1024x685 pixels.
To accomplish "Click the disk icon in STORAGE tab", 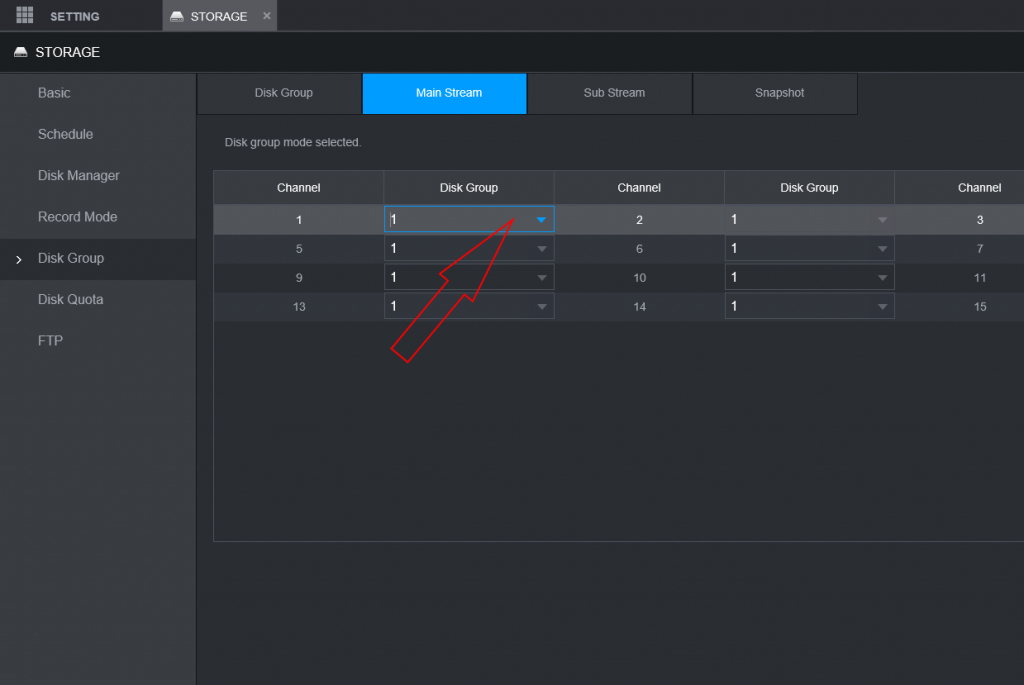I will click(177, 17).
